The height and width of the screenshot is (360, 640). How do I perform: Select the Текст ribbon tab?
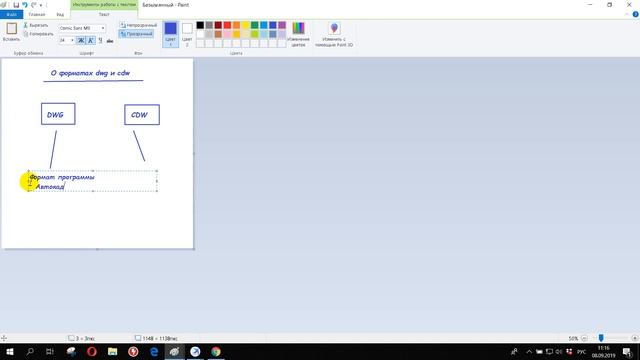coord(104,14)
